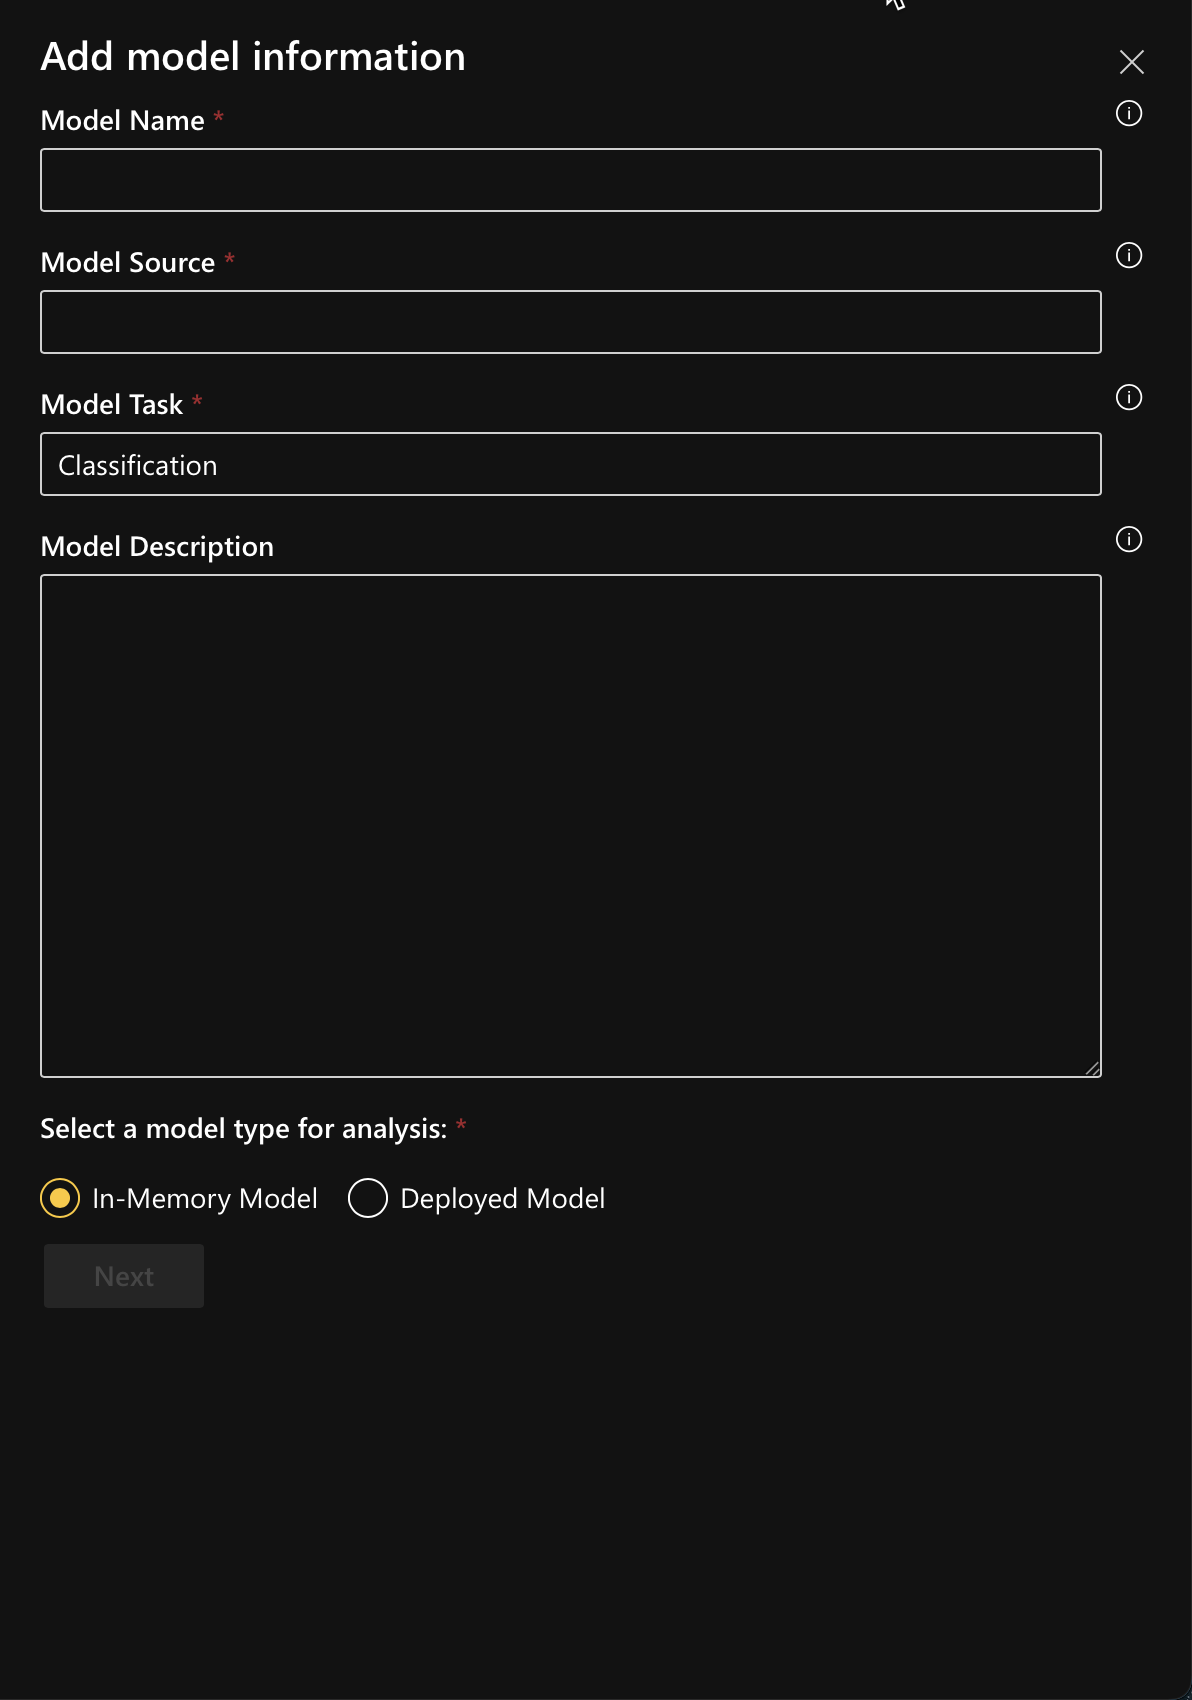This screenshot has width=1192, height=1700.
Task: Click the "Add model information" heading
Action: [x=253, y=57]
